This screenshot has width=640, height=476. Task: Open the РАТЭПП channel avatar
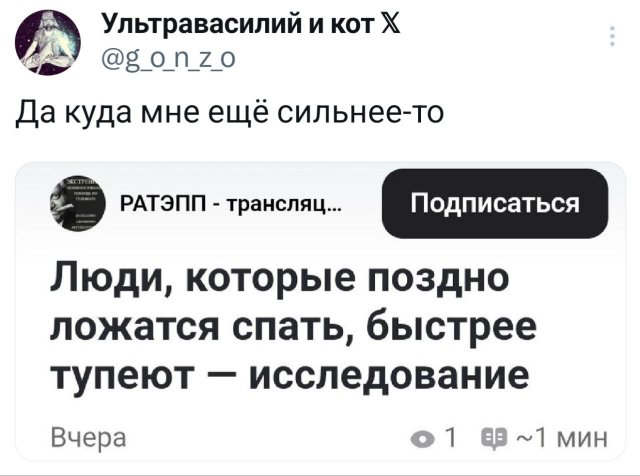[x=80, y=206]
